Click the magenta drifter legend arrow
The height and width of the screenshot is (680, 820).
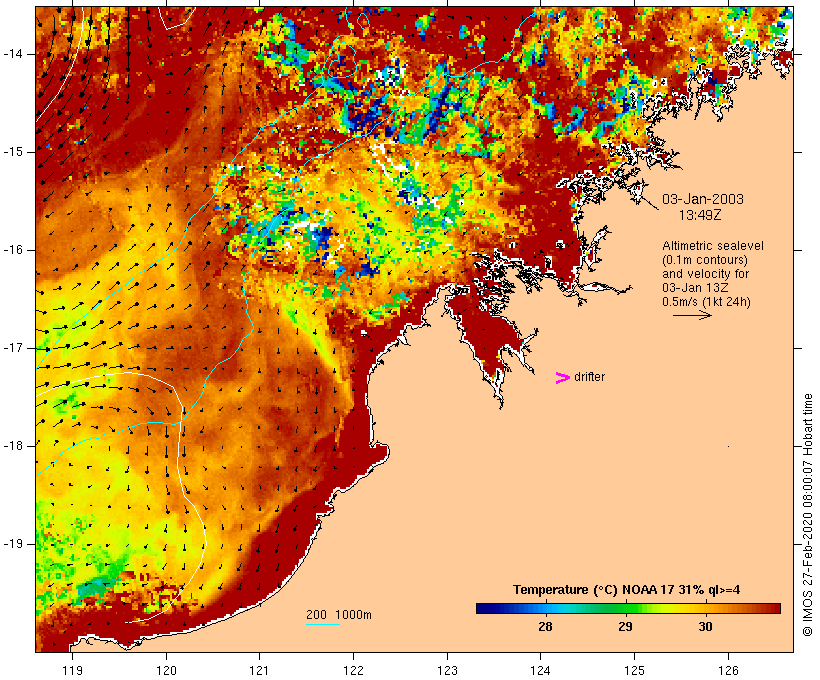click(x=563, y=378)
